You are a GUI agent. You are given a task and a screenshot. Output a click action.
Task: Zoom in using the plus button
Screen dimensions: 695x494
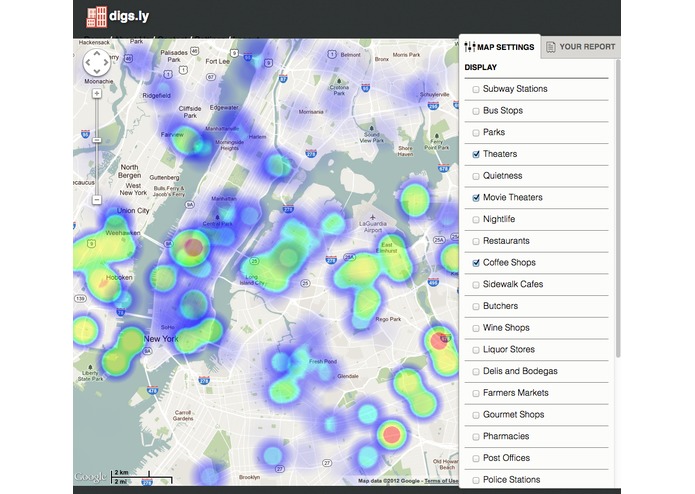(97, 93)
